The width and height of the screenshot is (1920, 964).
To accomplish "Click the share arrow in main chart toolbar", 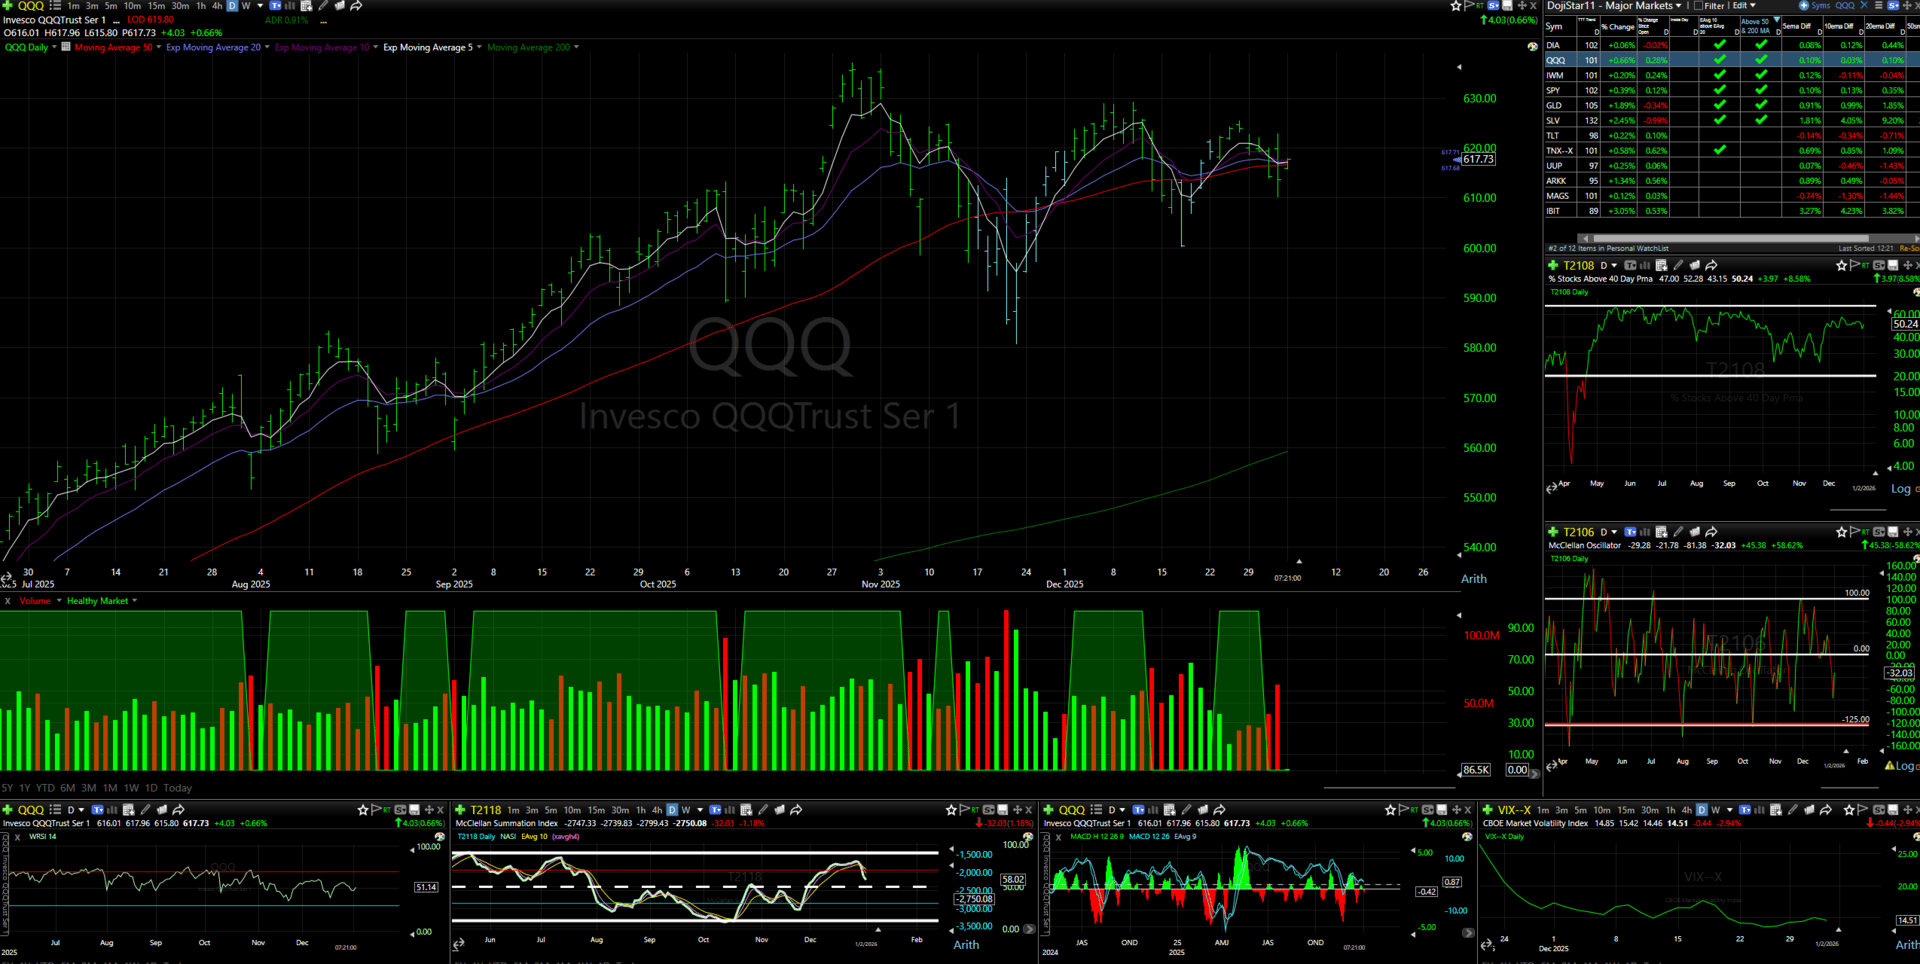I will click(355, 6).
